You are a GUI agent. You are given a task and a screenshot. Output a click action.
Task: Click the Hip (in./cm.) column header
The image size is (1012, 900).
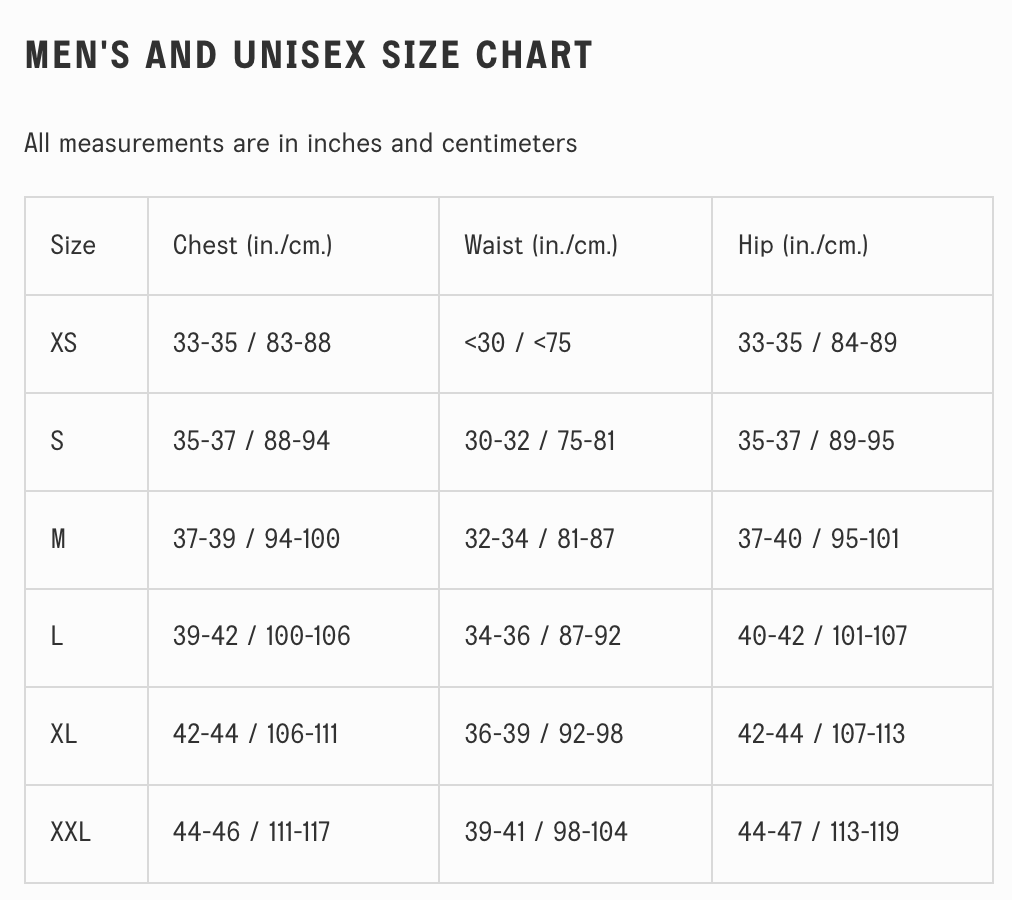(802, 245)
